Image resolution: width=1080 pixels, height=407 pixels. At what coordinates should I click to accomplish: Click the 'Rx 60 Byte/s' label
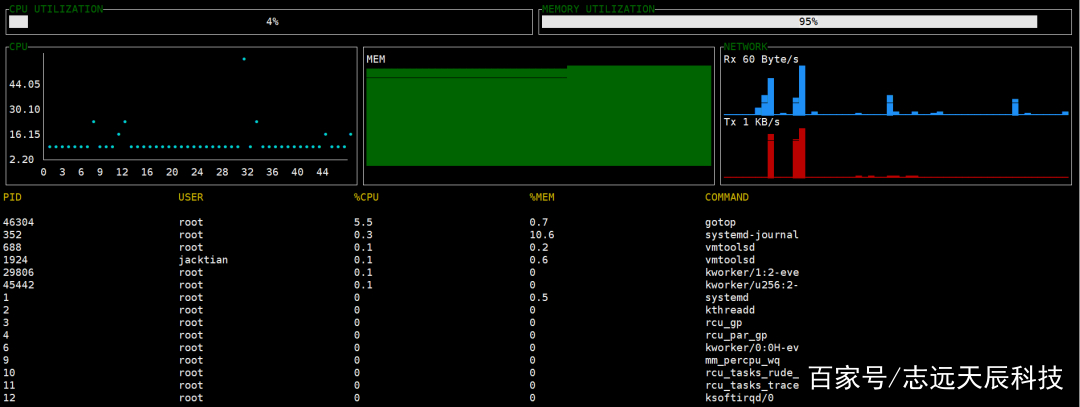pos(761,59)
